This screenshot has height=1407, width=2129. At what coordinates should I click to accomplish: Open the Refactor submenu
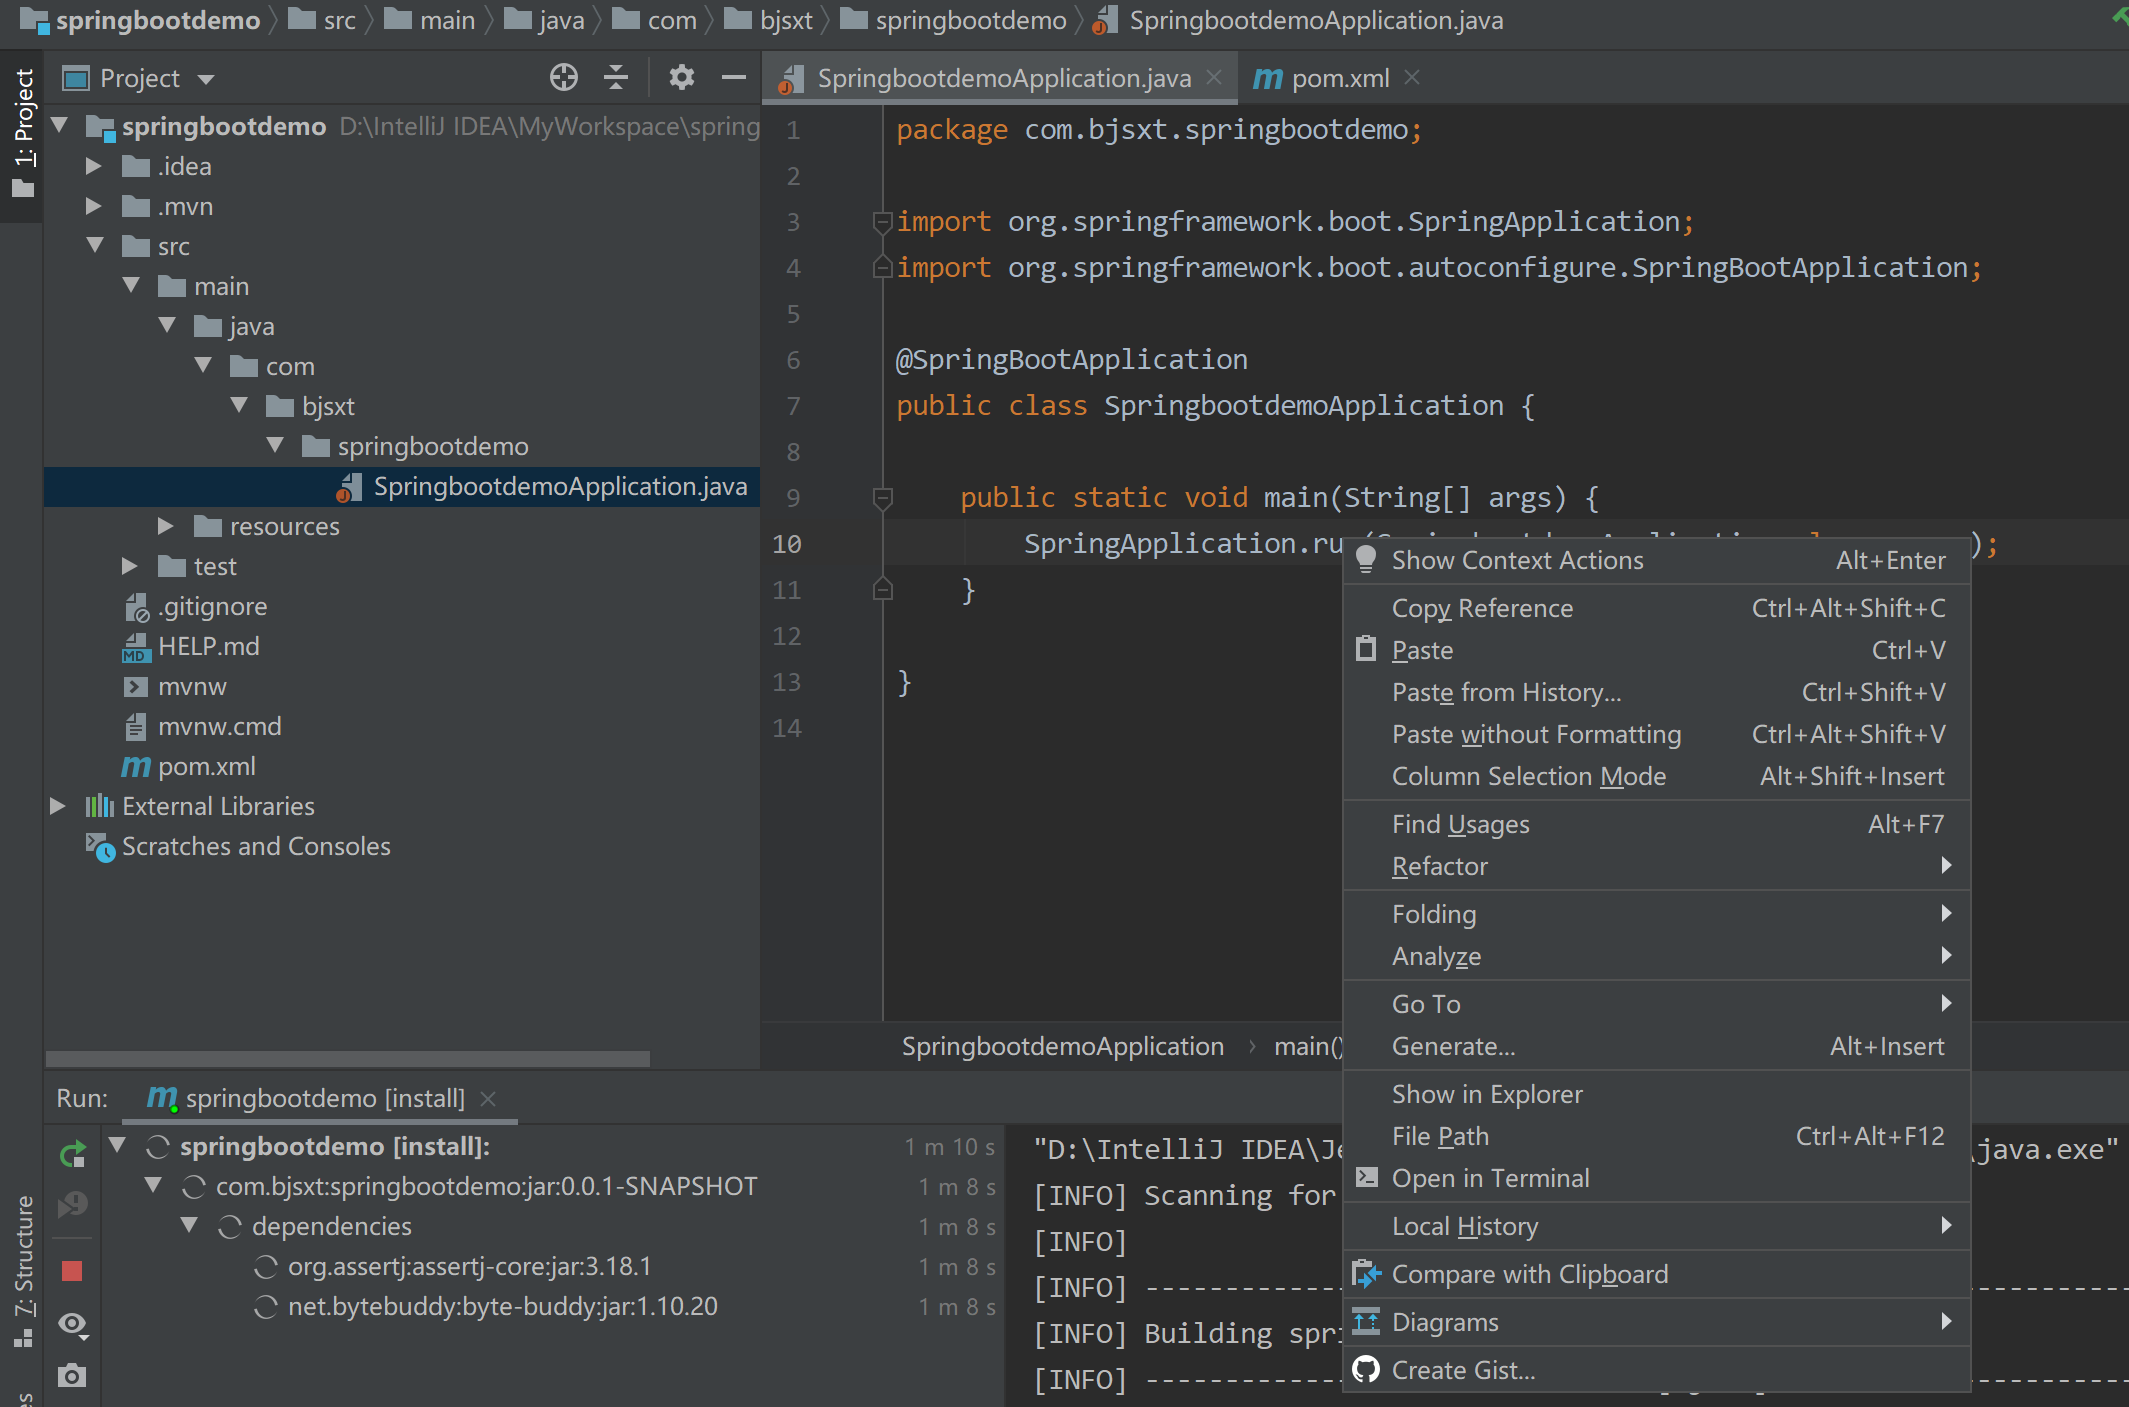click(x=1656, y=866)
